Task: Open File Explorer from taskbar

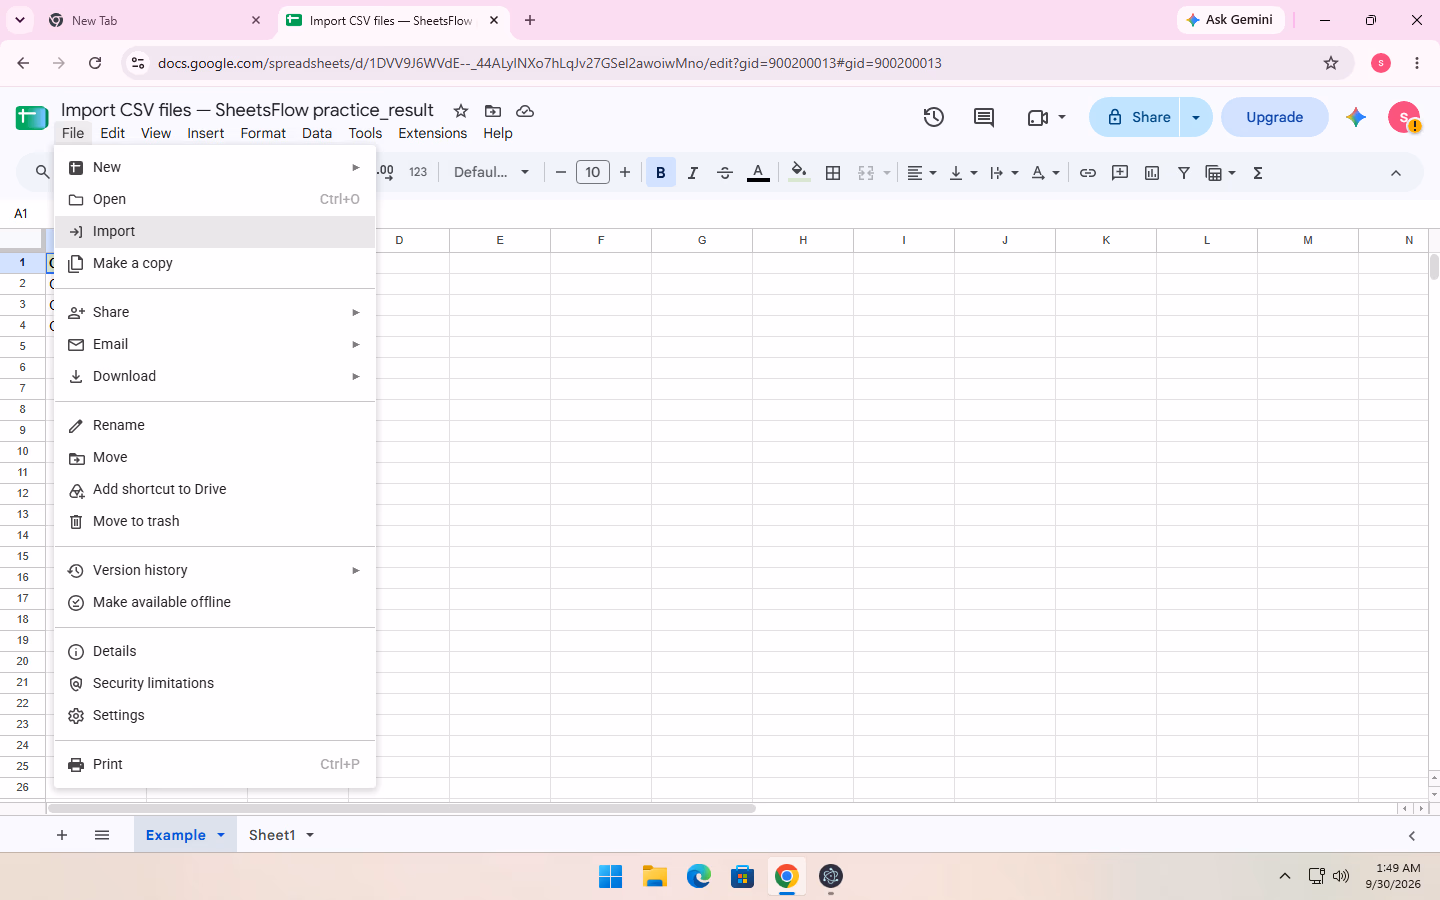Action: [655, 877]
